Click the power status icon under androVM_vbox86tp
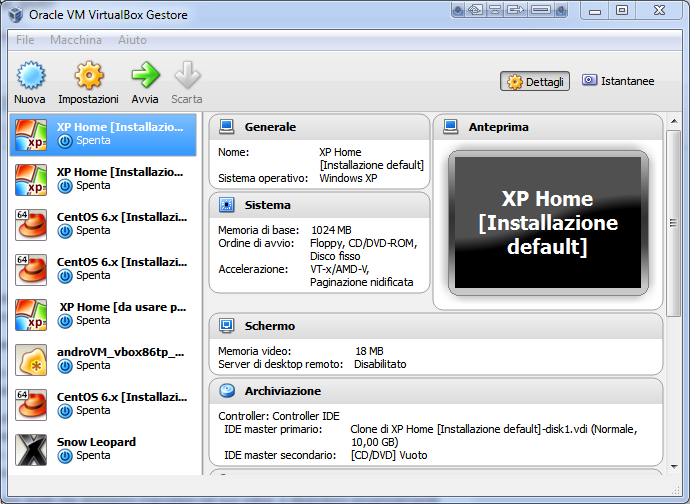 [65, 366]
